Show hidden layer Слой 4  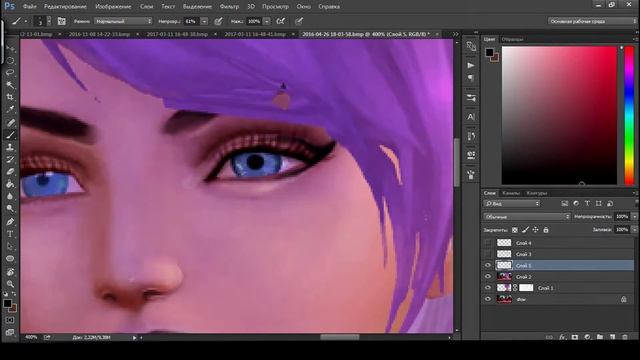488,243
